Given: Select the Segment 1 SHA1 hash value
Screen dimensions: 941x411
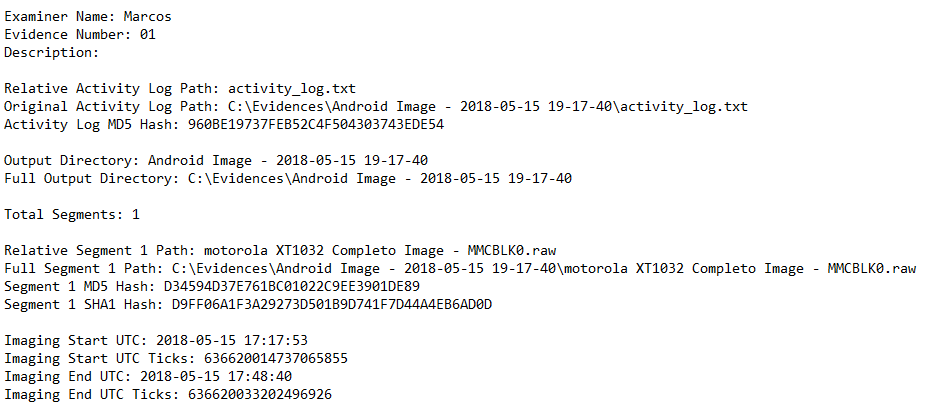Looking at the screenshot, I should (x=331, y=304).
